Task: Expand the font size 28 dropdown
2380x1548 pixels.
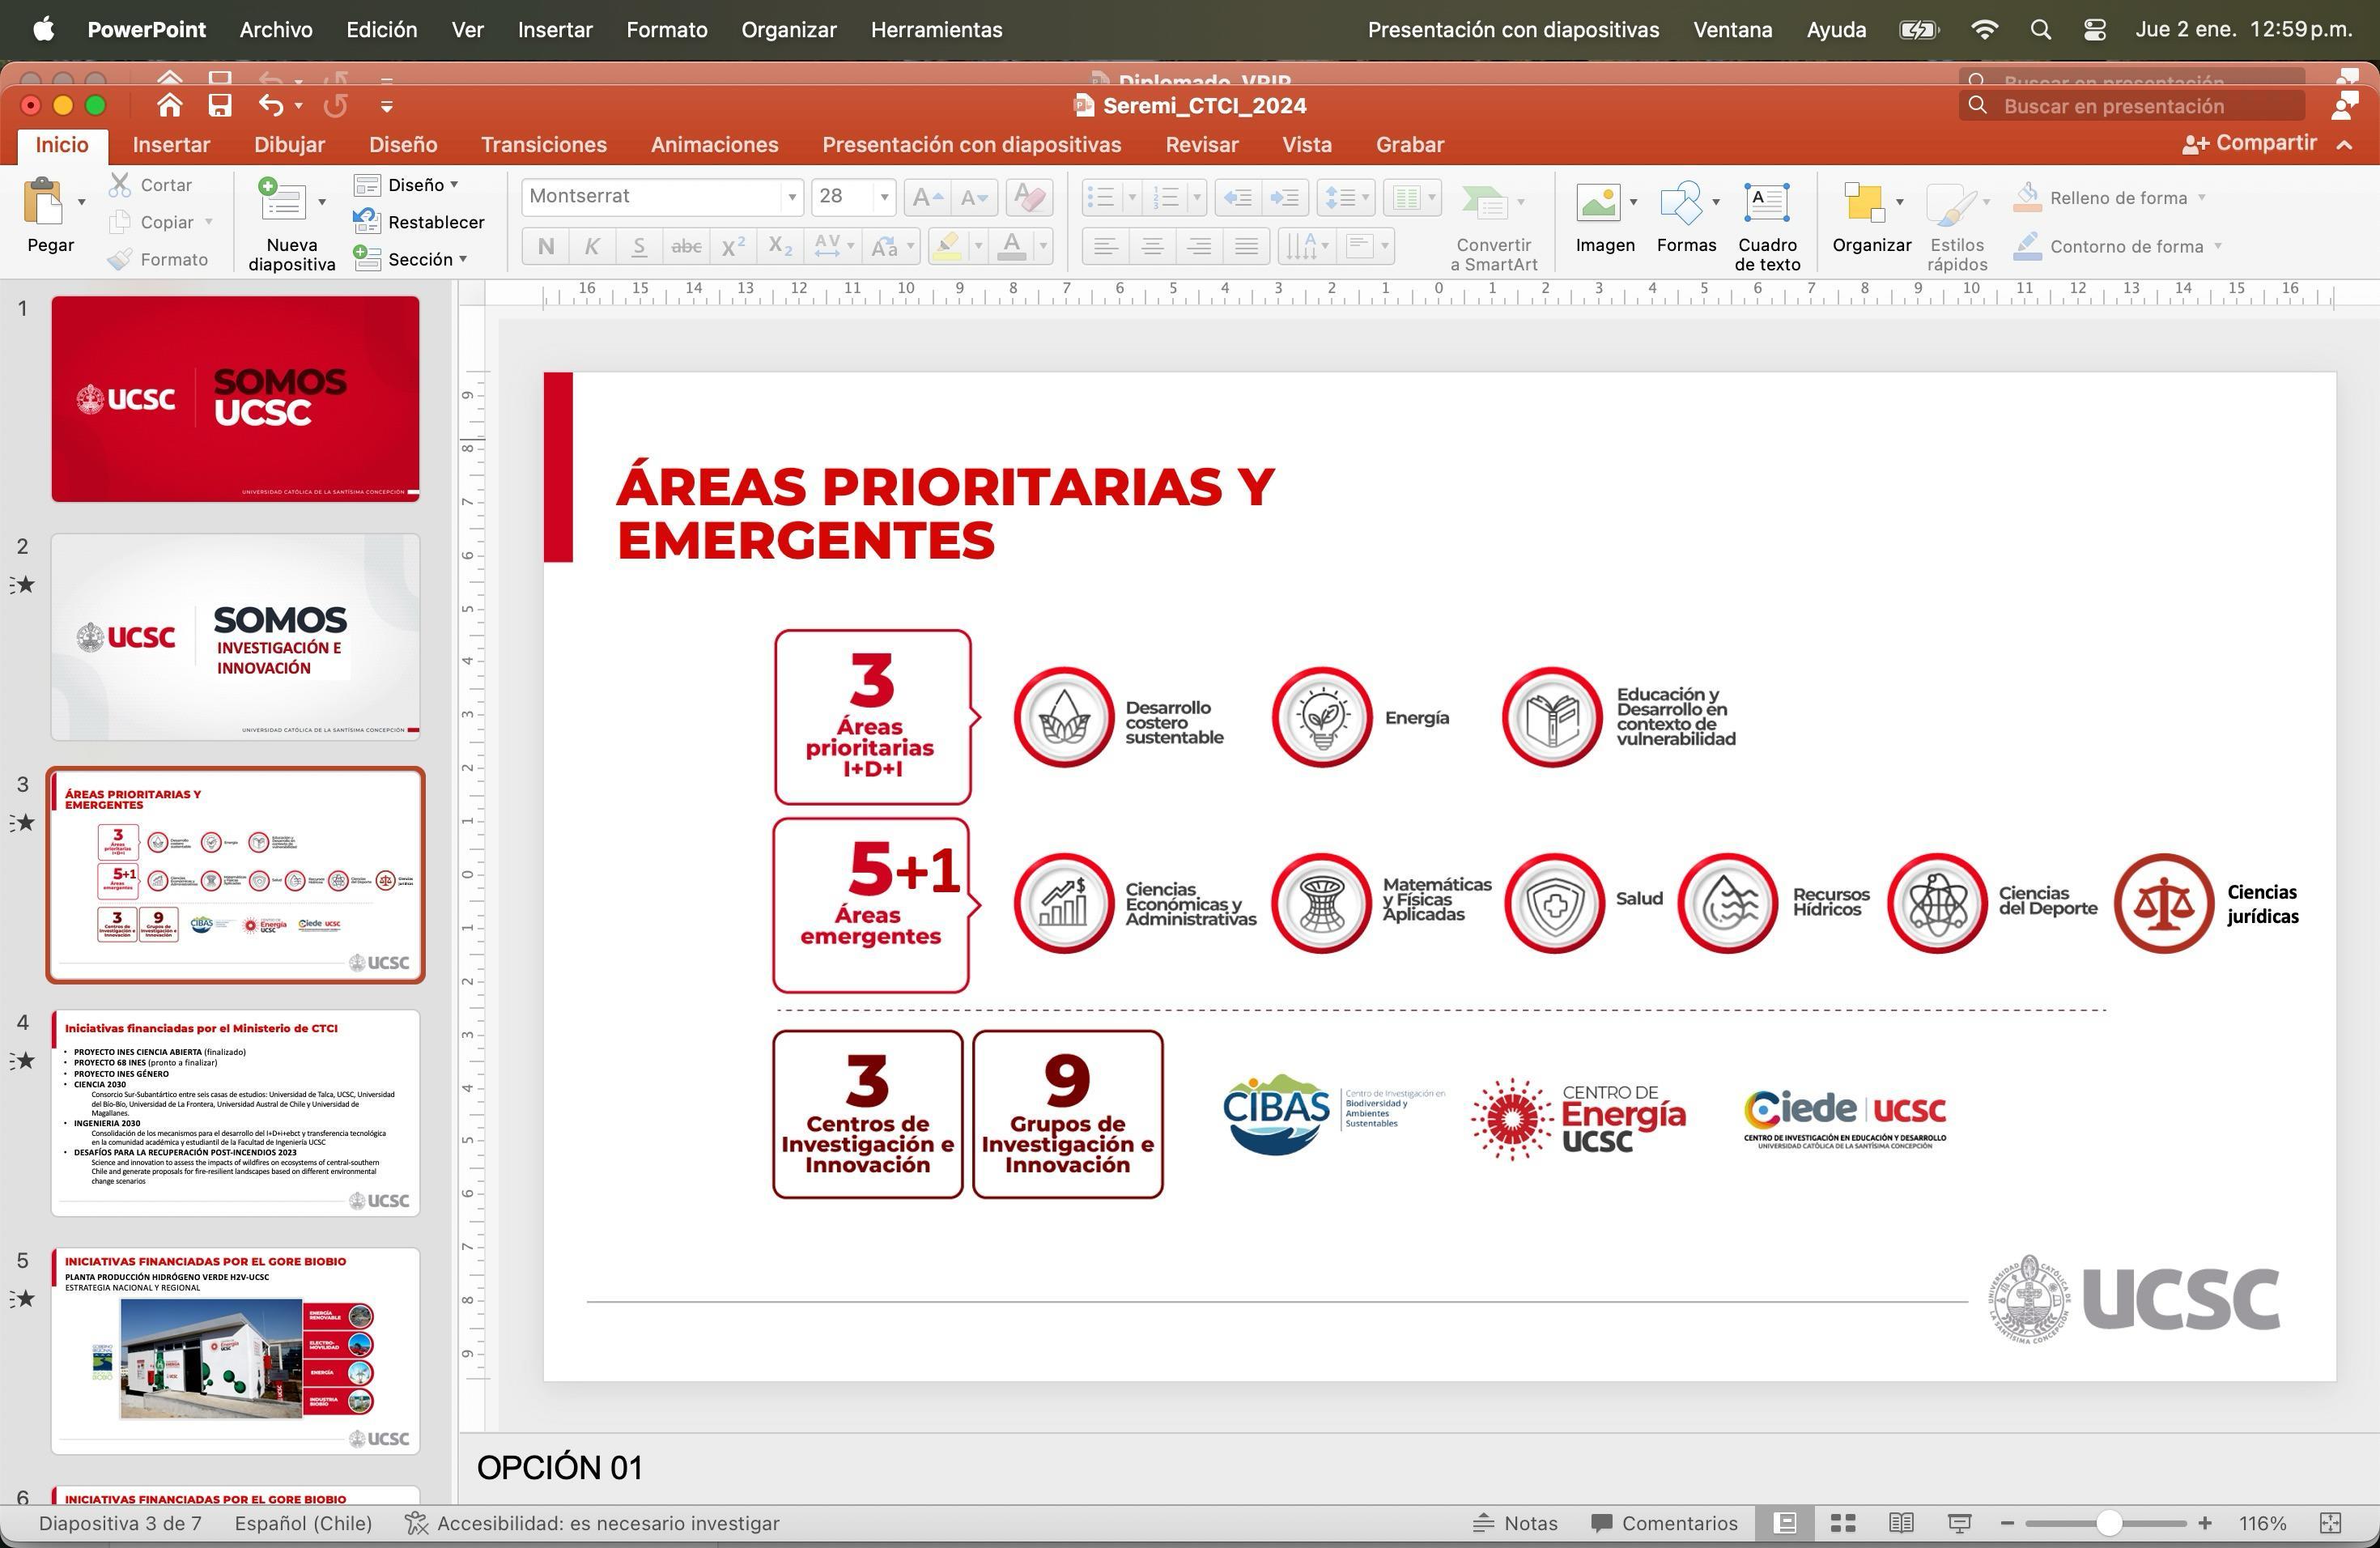Action: coord(883,197)
